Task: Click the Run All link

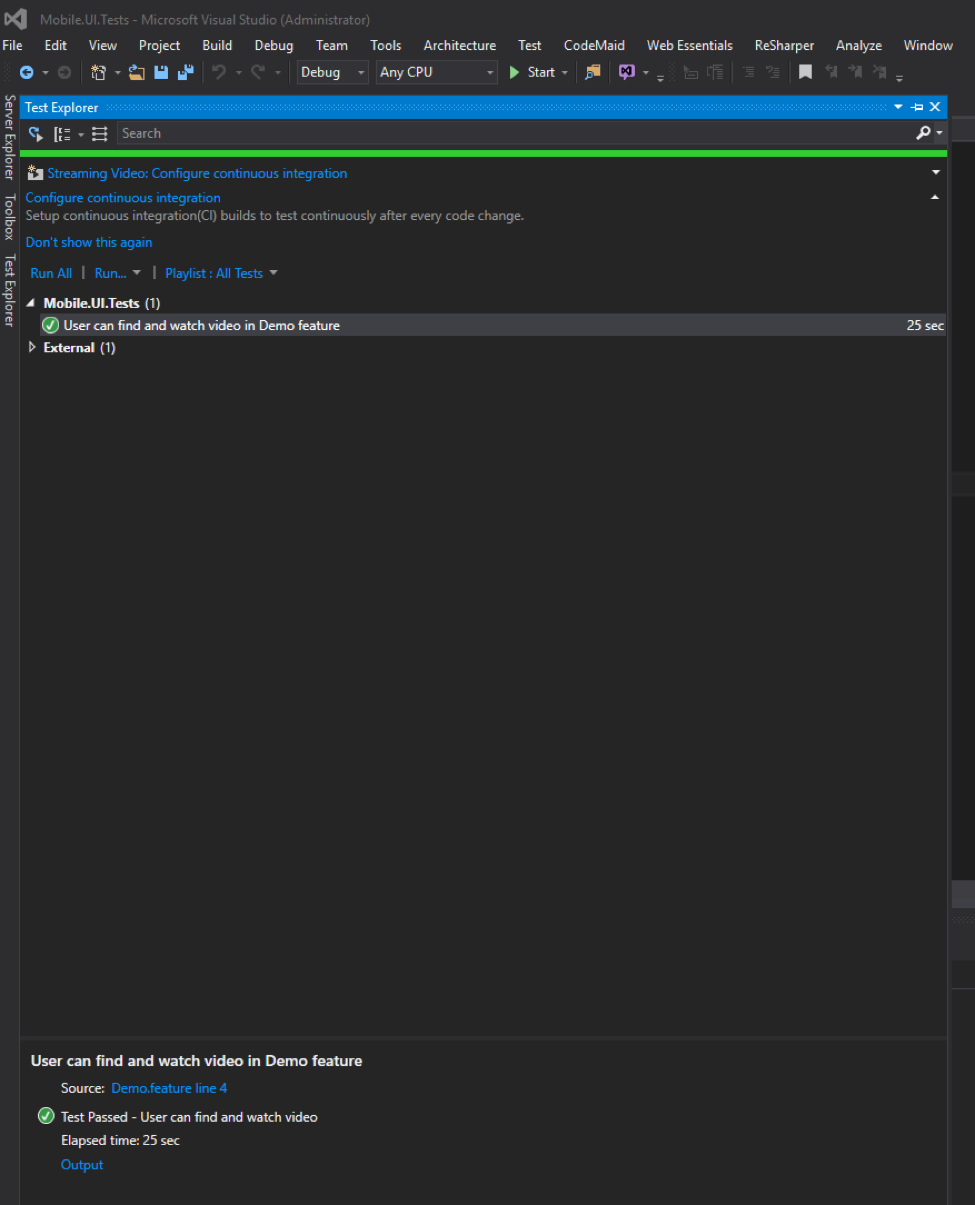Action: (51, 273)
